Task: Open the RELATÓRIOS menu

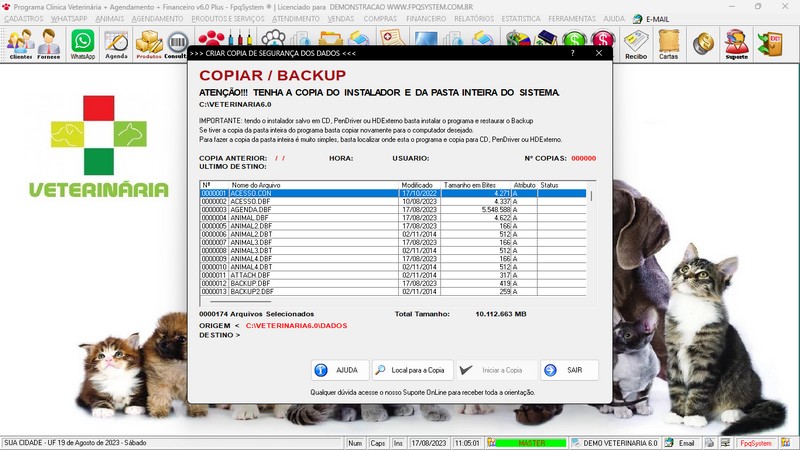Action: (x=472, y=19)
